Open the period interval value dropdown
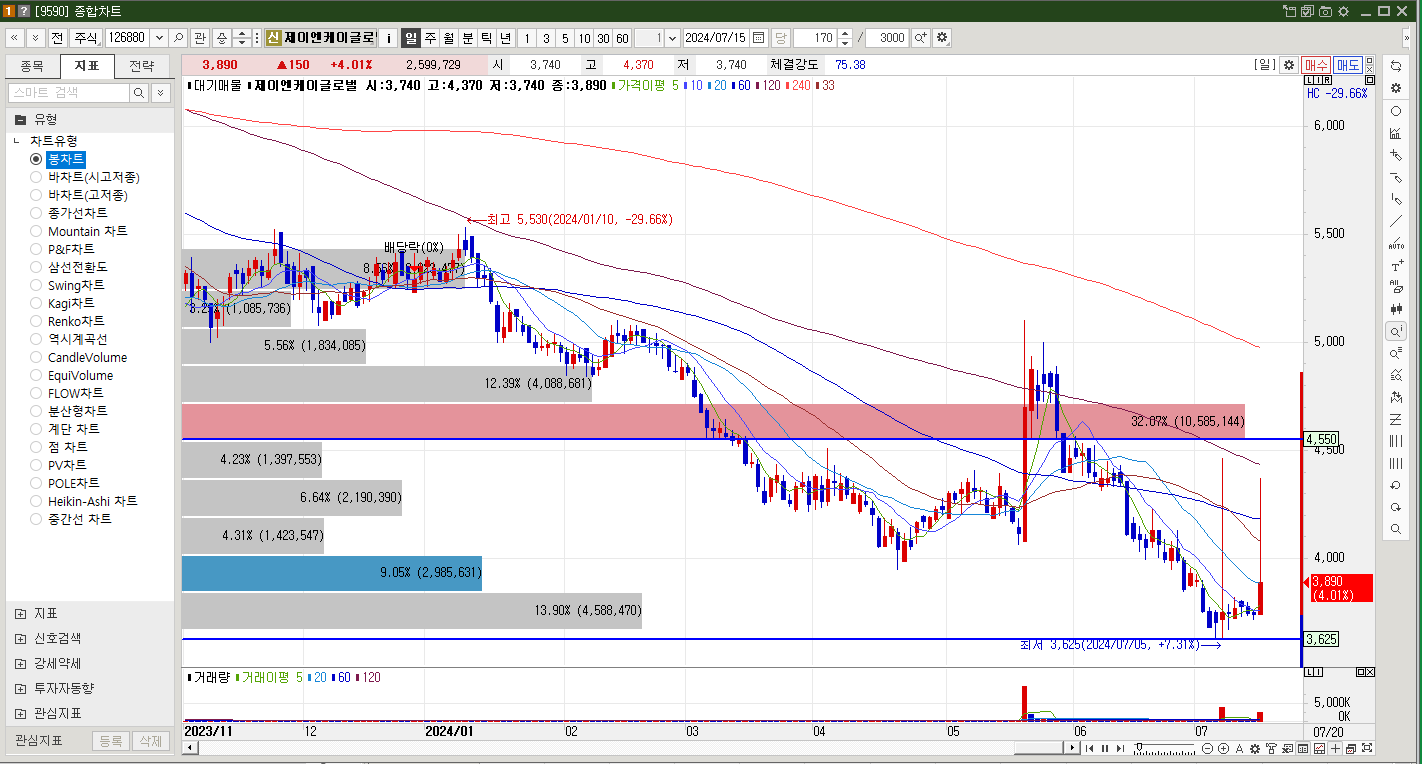The height and width of the screenshot is (764, 1422). pos(672,38)
